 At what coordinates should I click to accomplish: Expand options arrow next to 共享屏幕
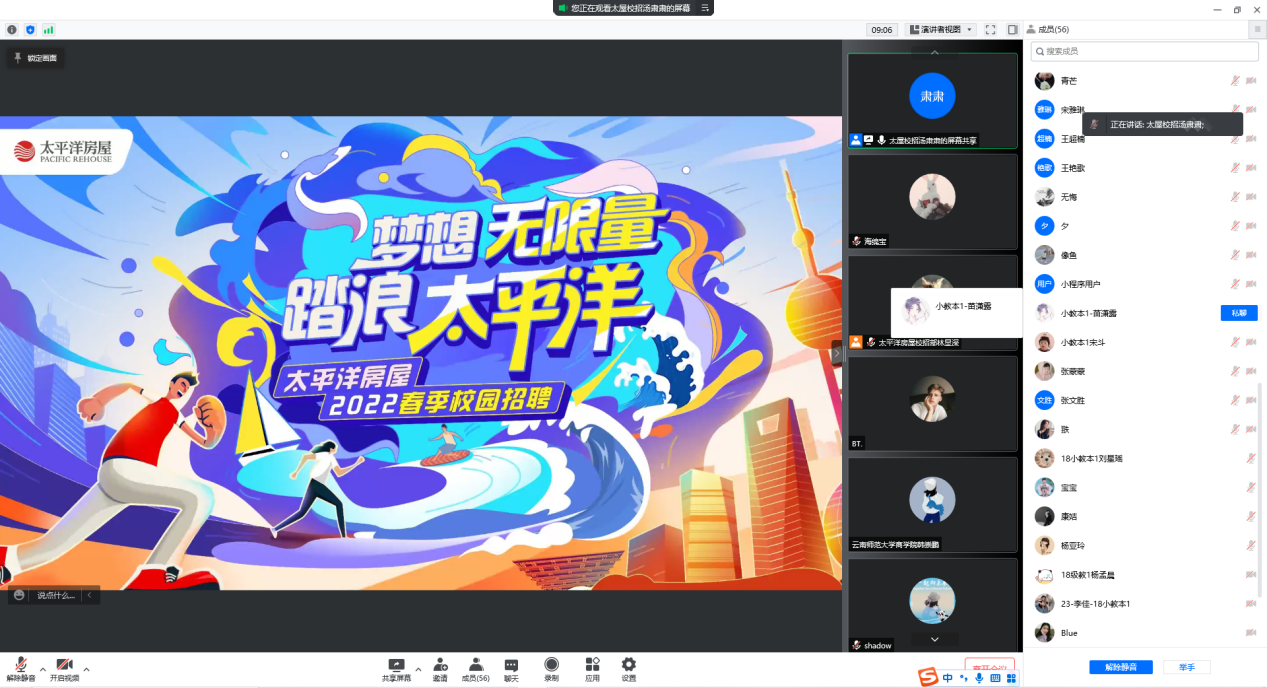[x=418, y=668]
